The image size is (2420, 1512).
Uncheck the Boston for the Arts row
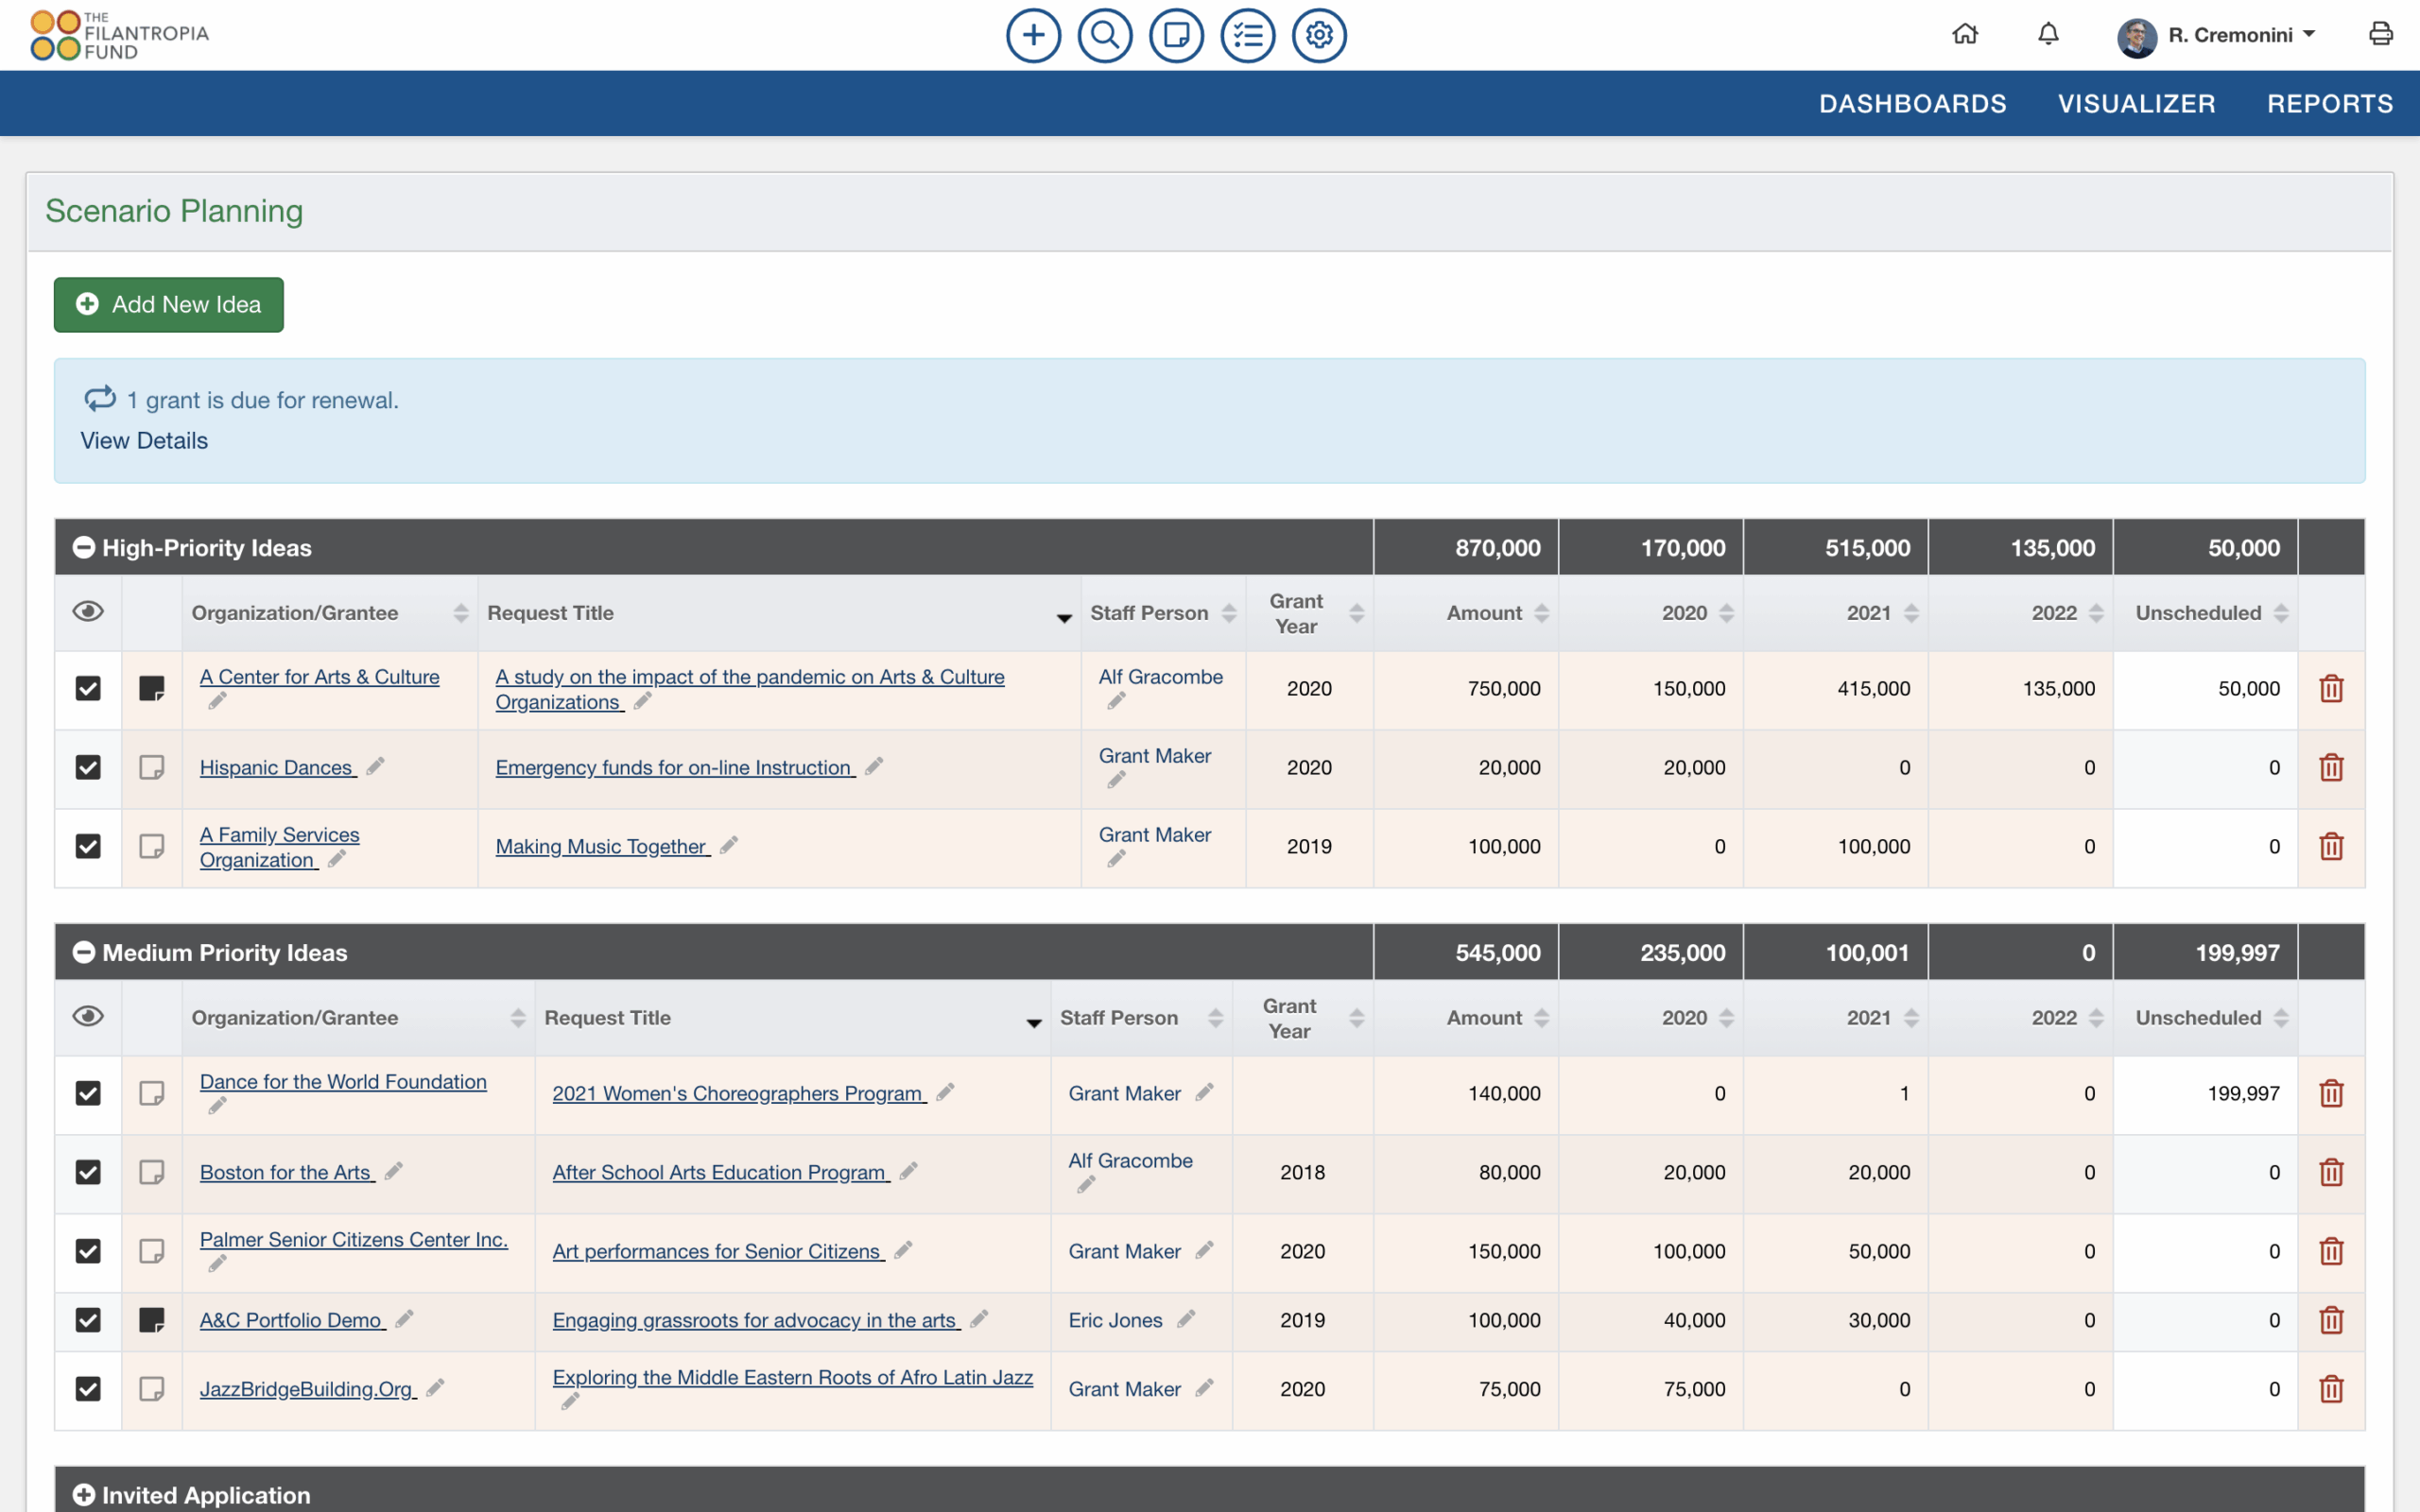point(88,1172)
